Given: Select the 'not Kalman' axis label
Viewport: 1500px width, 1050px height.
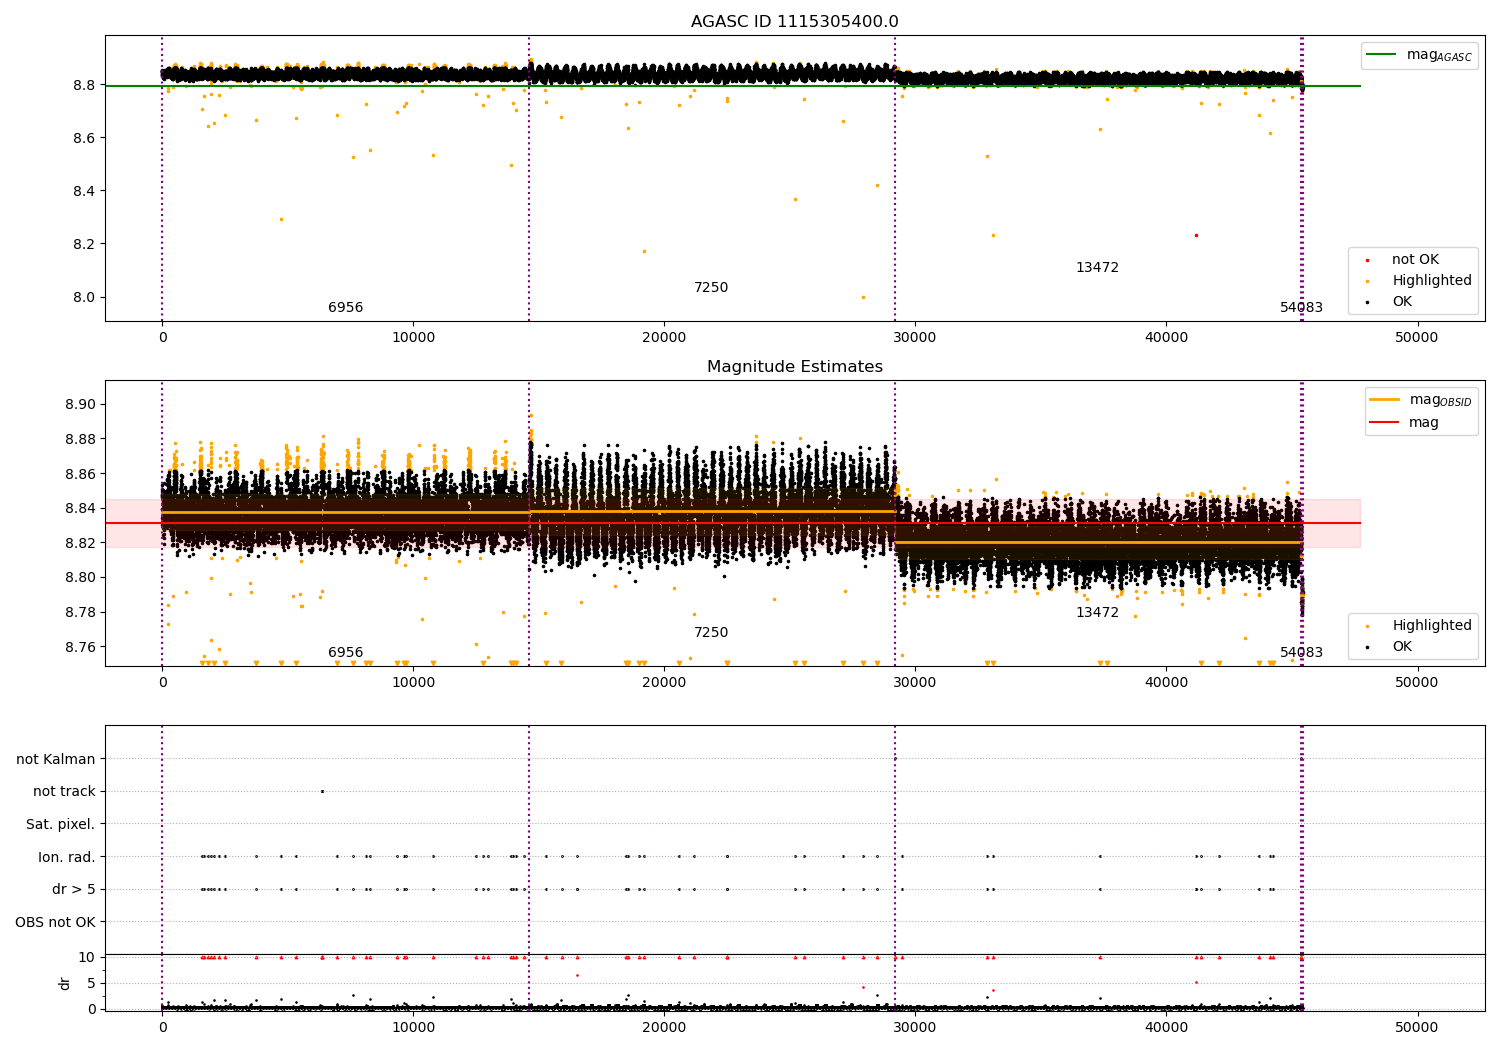Looking at the screenshot, I should pyautogui.click(x=56, y=759).
